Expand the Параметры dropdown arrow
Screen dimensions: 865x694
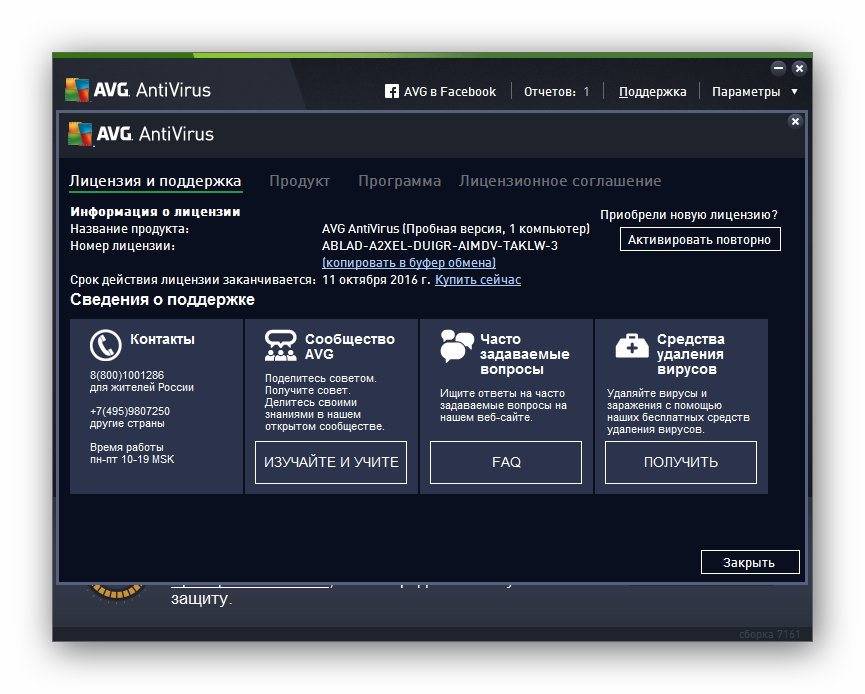pos(794,92)
